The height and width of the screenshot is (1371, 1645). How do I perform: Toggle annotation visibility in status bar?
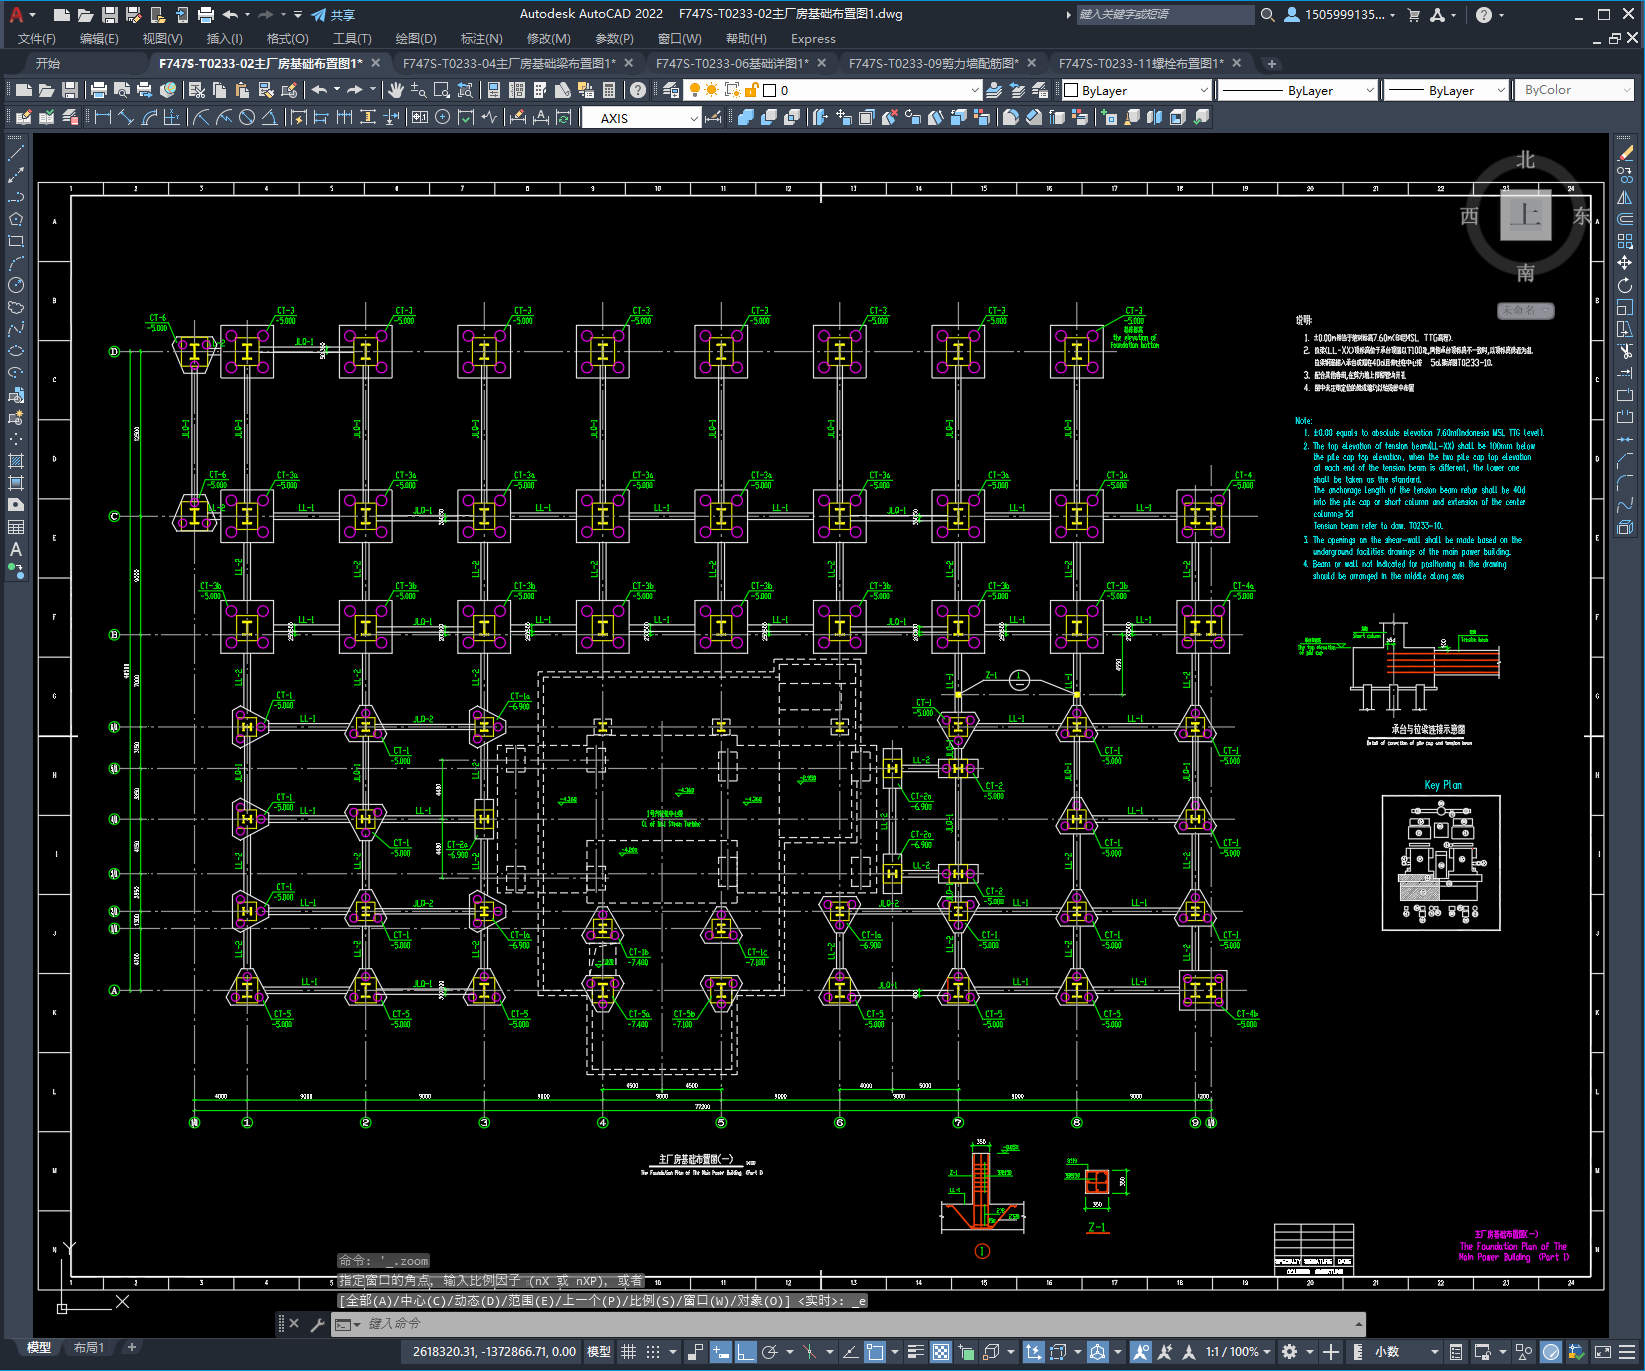1141,1352
